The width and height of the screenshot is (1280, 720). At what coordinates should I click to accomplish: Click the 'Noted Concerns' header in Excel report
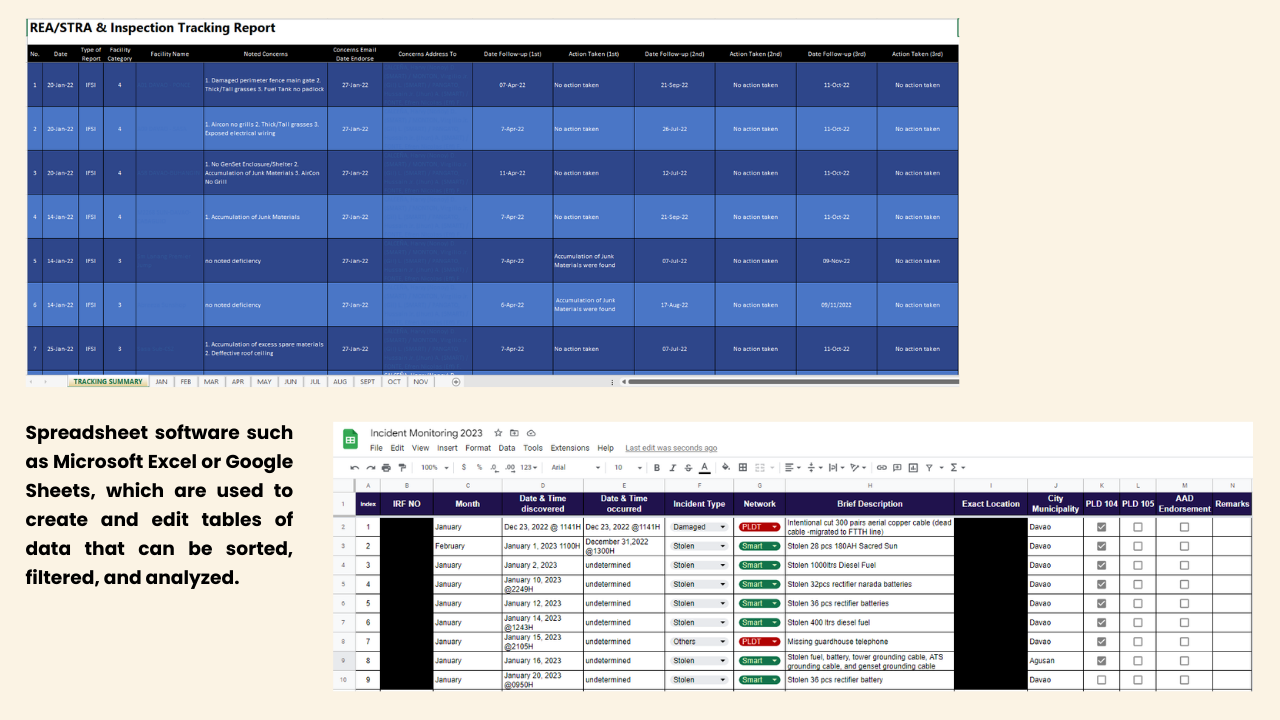point(266,54)
